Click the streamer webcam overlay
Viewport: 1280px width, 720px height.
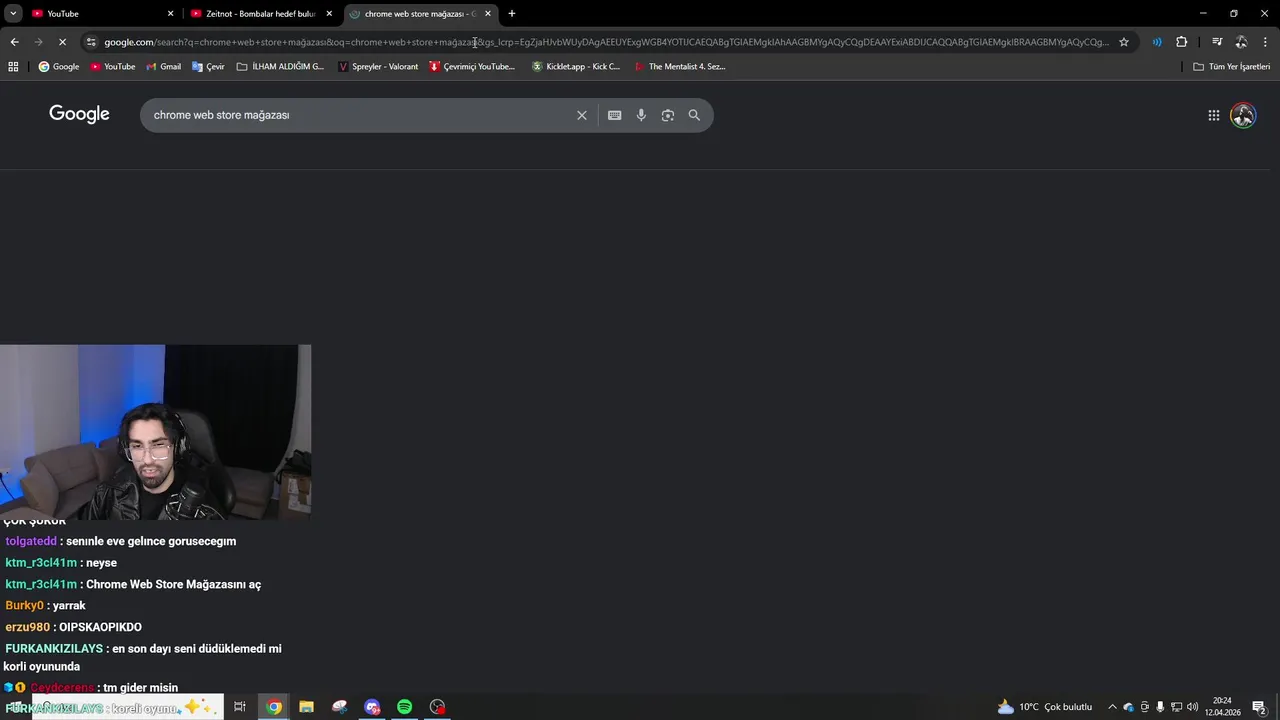(155, 432)
